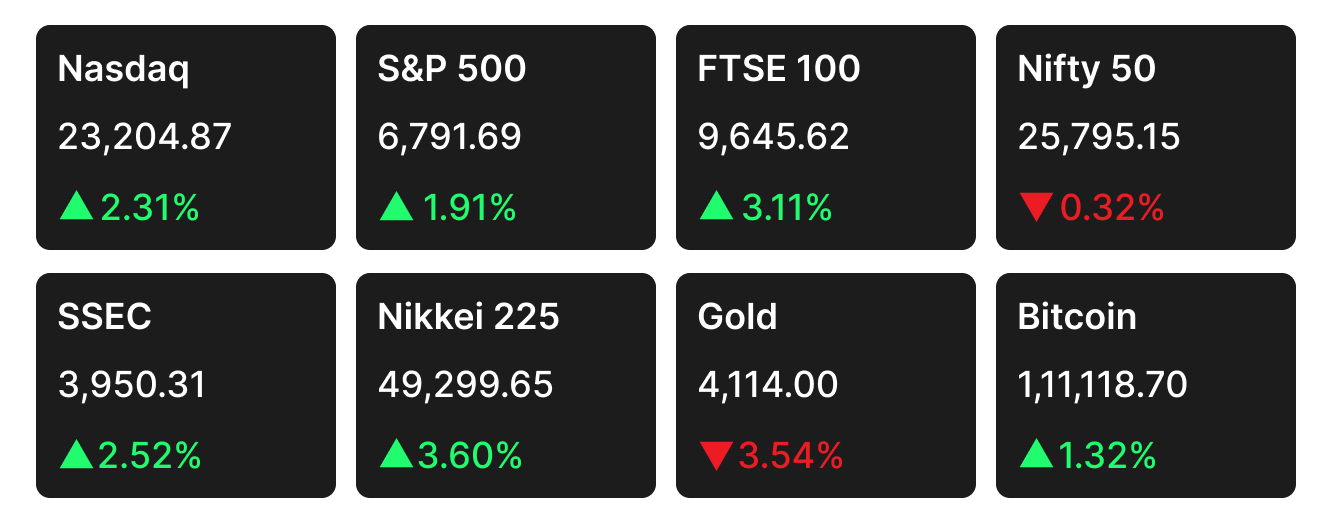The height and width of the screenshot is (524, 1332).
Task: Click the green up triangle for S&P 500
Action: point(396,208)
